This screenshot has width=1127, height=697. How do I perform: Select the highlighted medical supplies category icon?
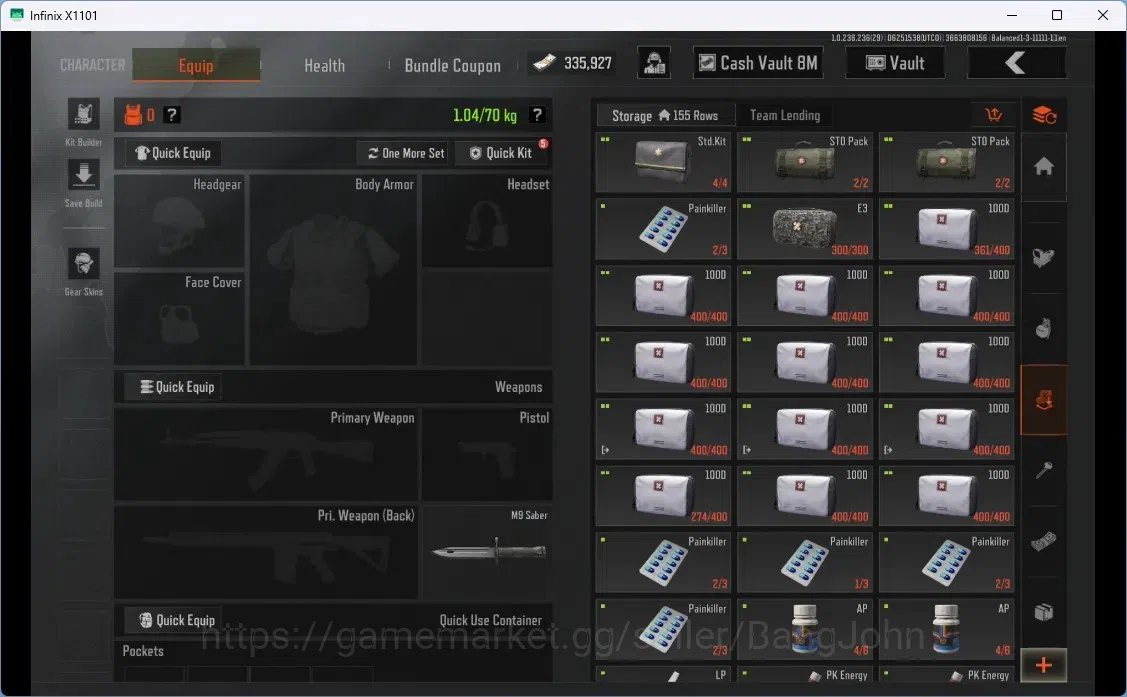click(1044, 400)
